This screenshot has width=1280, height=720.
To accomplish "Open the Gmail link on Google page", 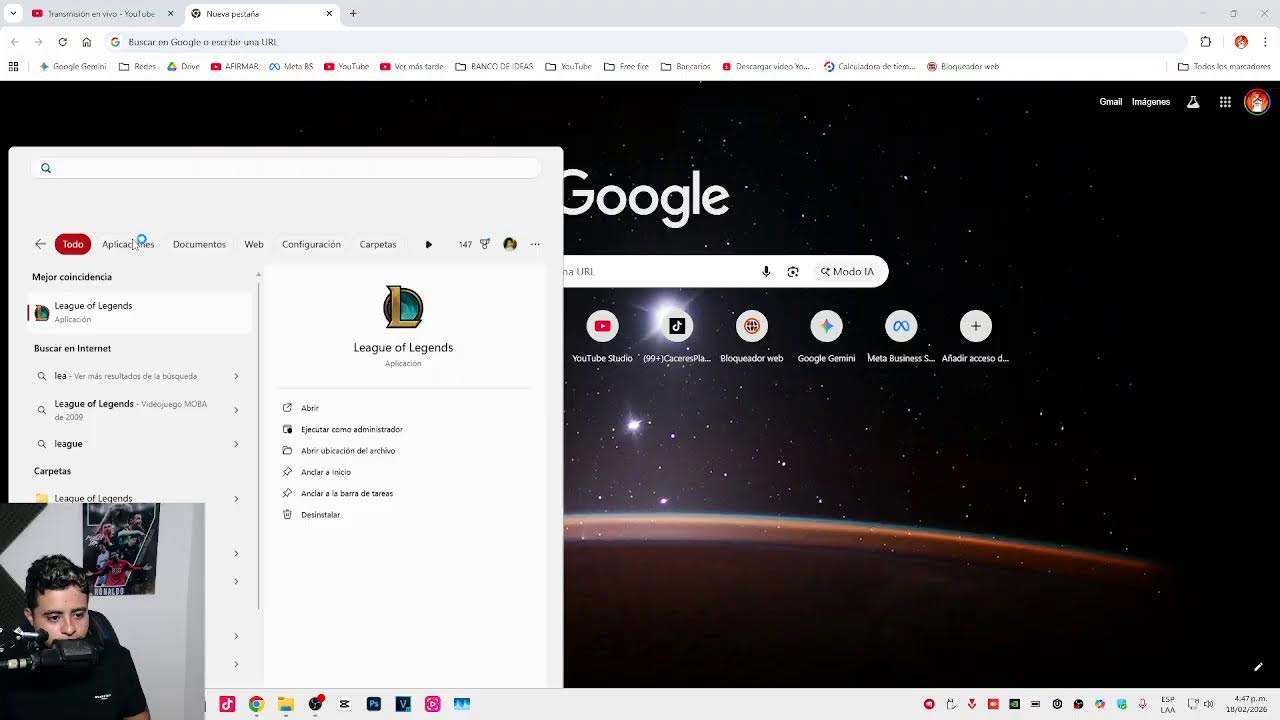I will tap(1111, 102).
